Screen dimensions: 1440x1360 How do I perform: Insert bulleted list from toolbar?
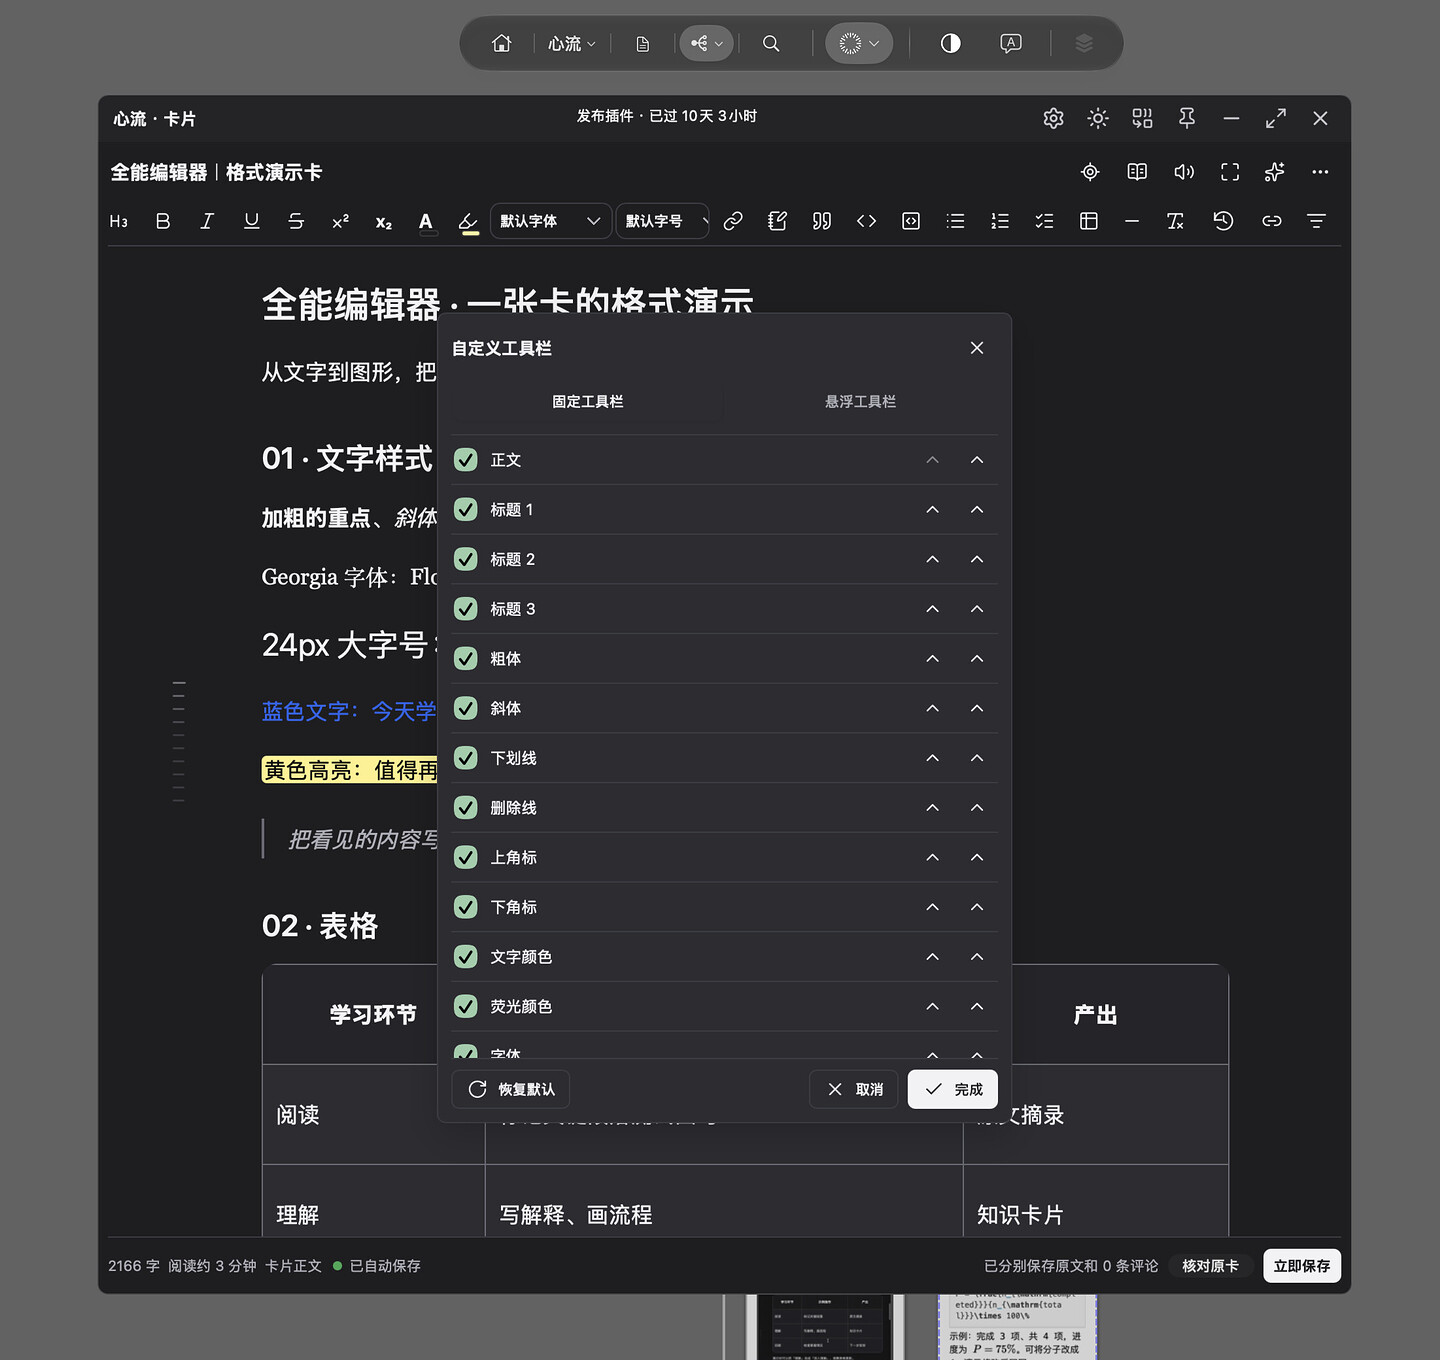(956, 221)
